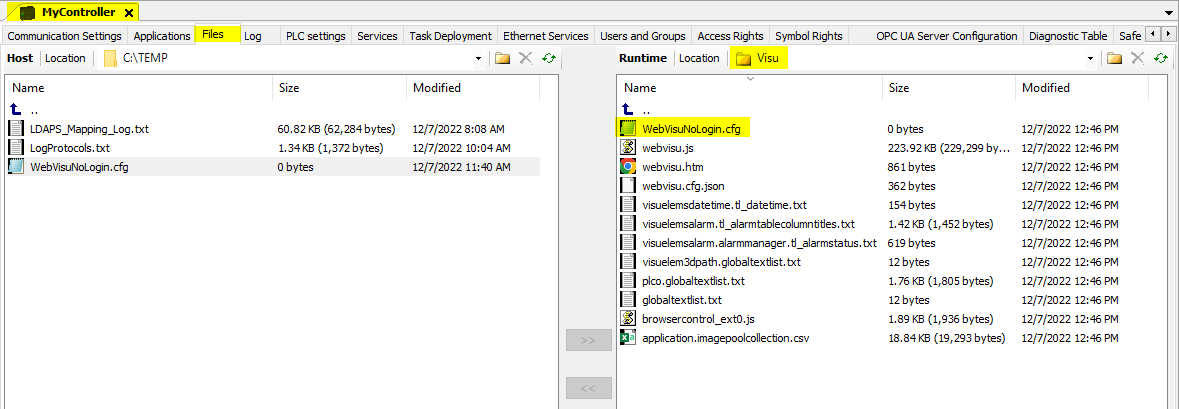Select LDAPS_Mapping_Log.txt in Host list

coord(89,129)
